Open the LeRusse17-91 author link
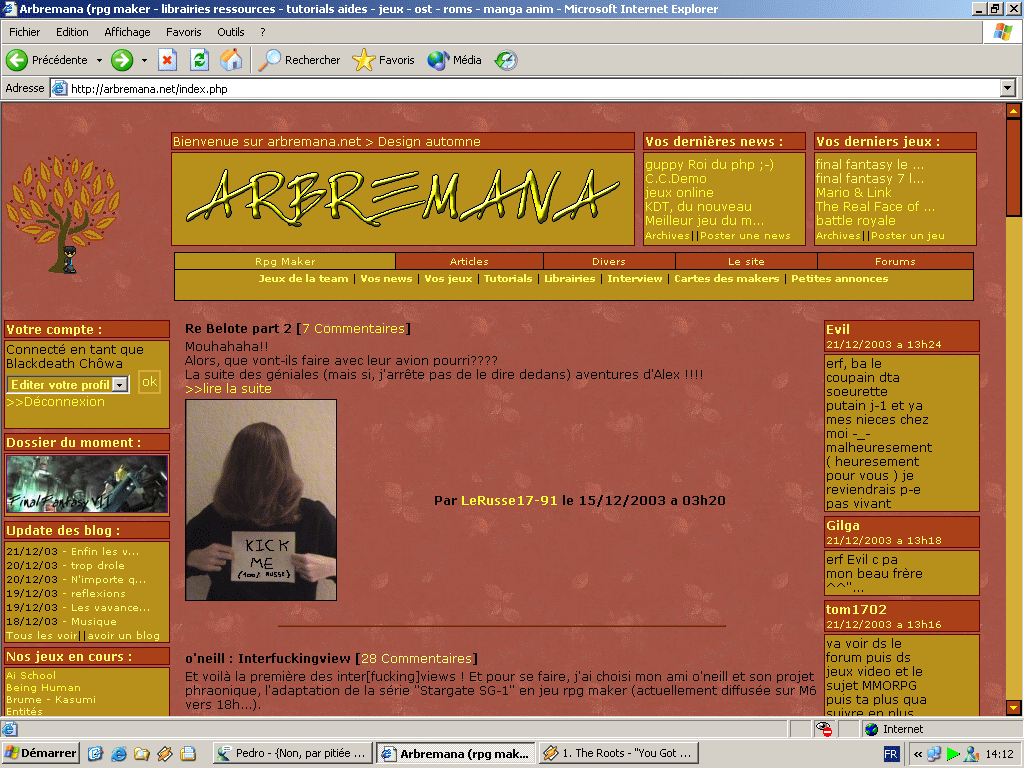The height and width of the screenshot is (768, 1024). [x=509, y=500]
